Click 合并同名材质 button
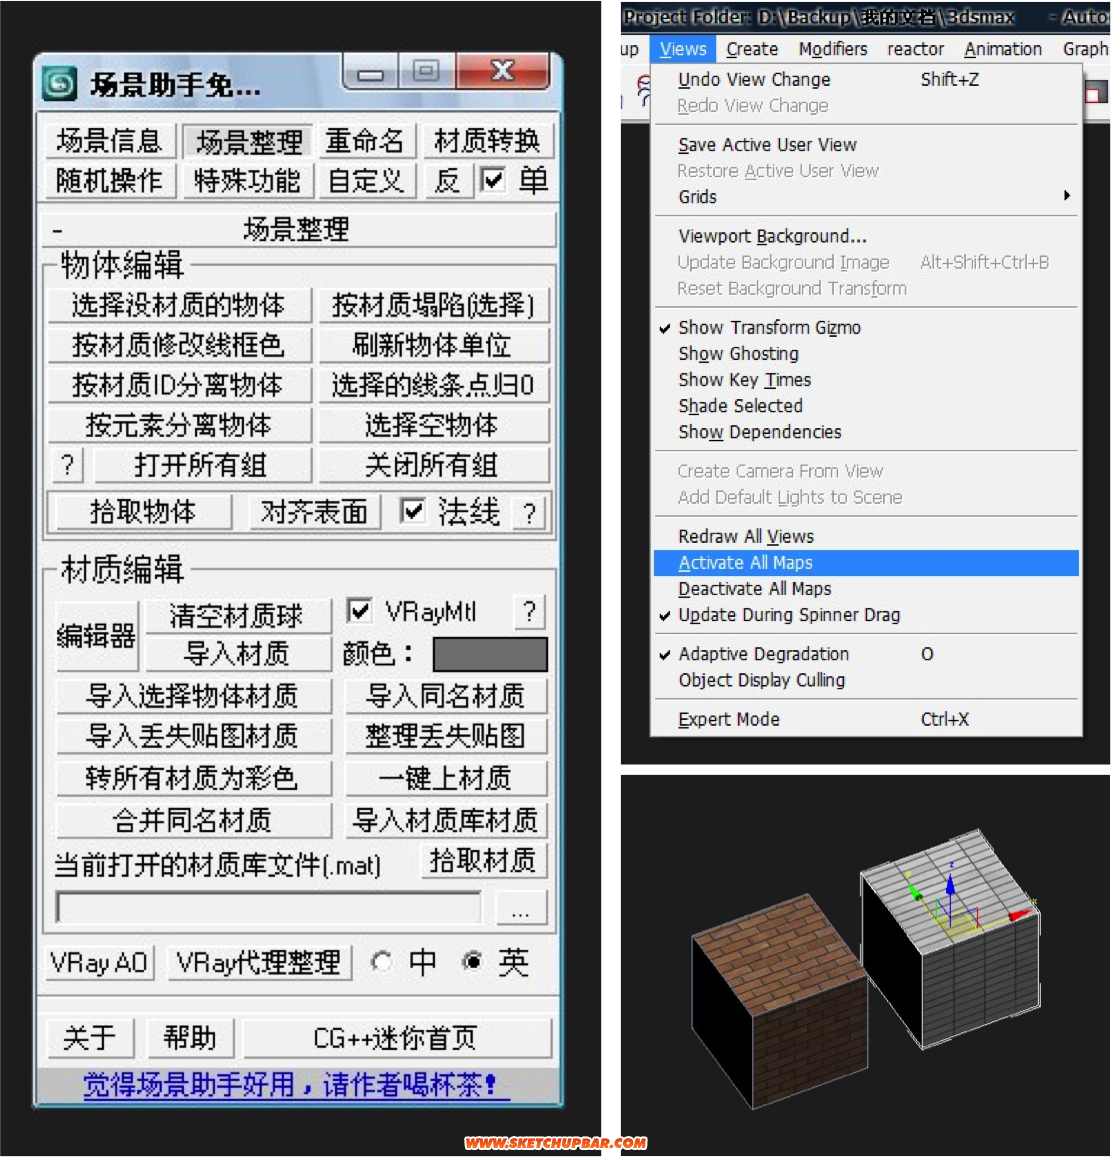1111x1157 pixels. 193,820
